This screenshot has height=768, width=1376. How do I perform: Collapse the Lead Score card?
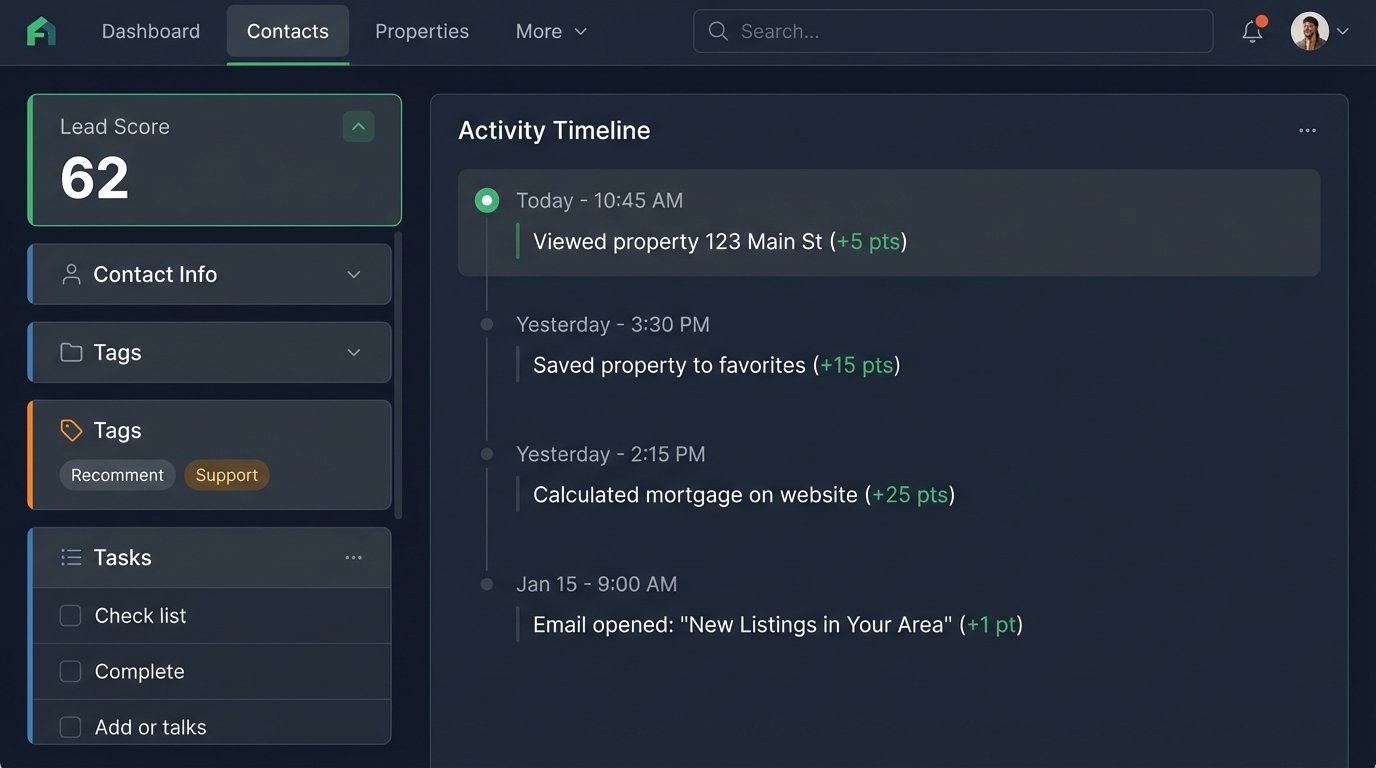[x=358, y=126]
